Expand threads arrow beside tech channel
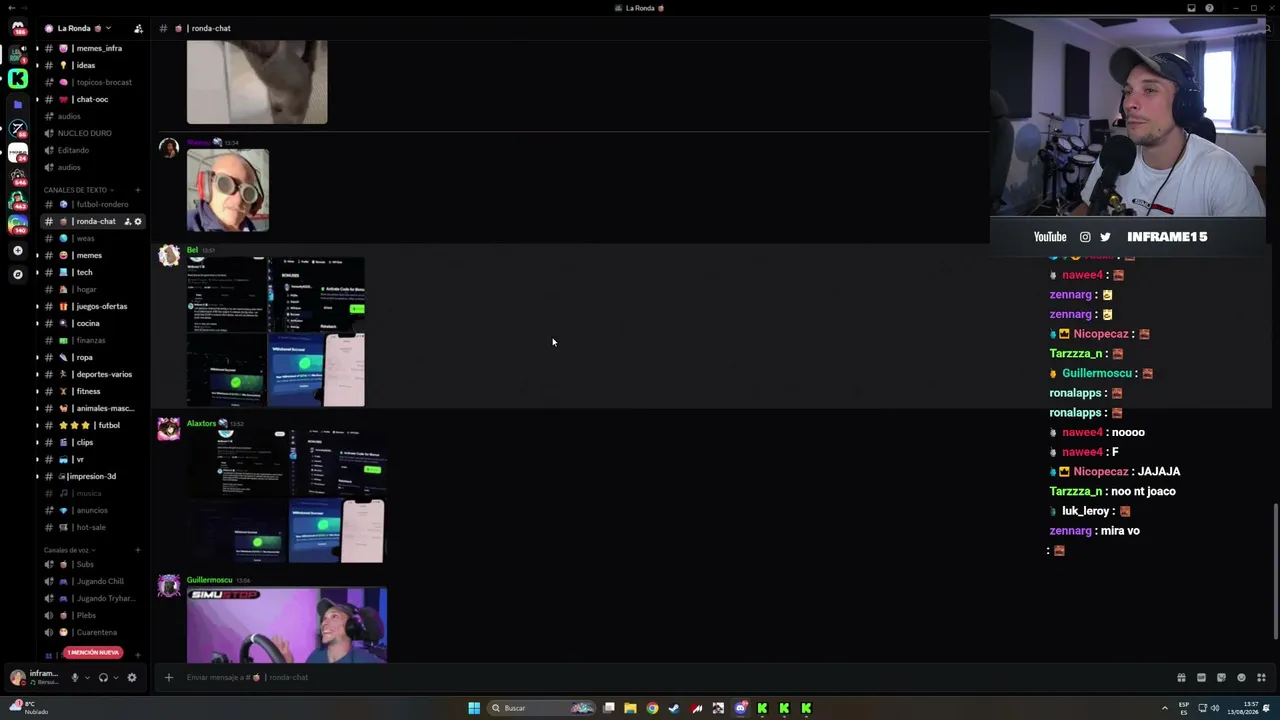Image resolution: width=1280 pixels, height=720 pixels. tap(37, 272)
